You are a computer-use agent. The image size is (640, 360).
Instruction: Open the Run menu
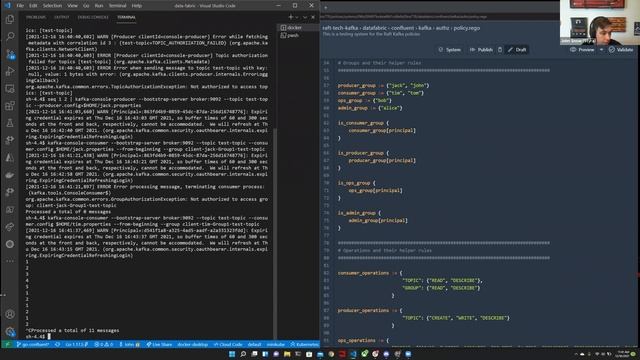click(x=99, y=6)
